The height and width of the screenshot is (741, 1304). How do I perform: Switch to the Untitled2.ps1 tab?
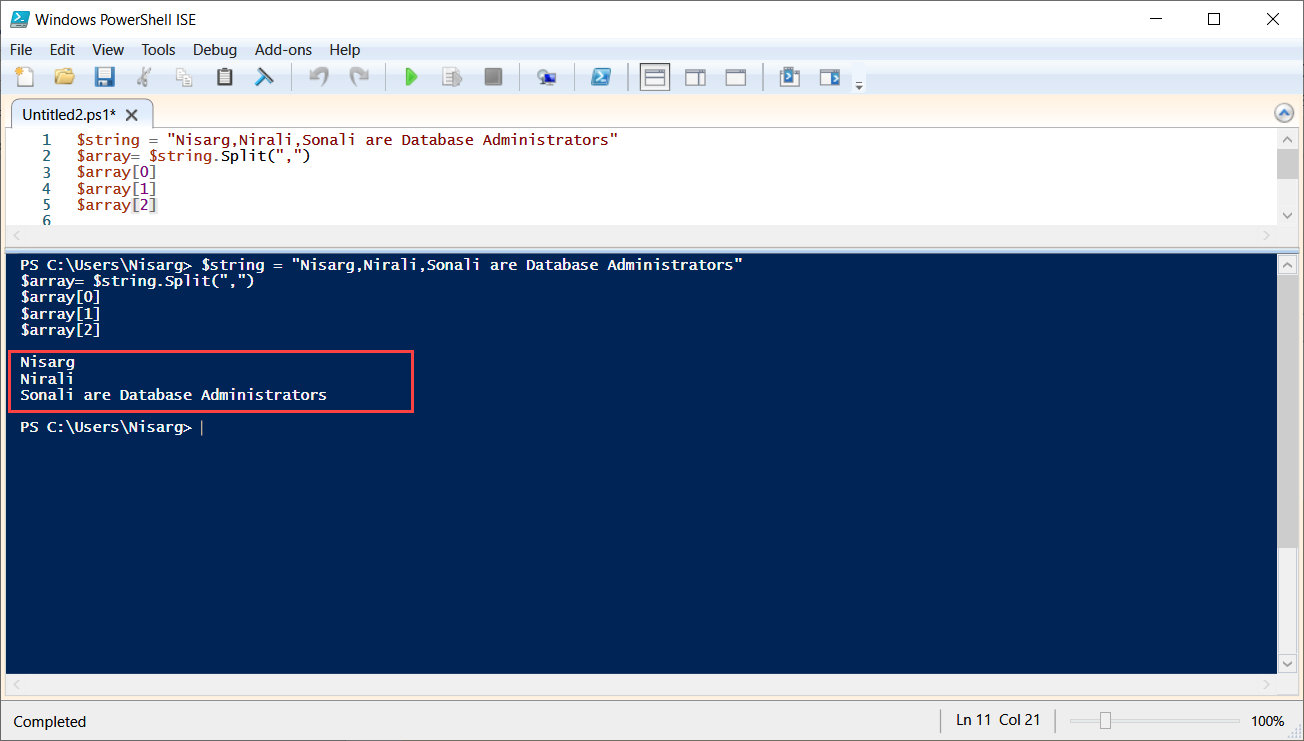pyautogui.click(x=70, y=114)
